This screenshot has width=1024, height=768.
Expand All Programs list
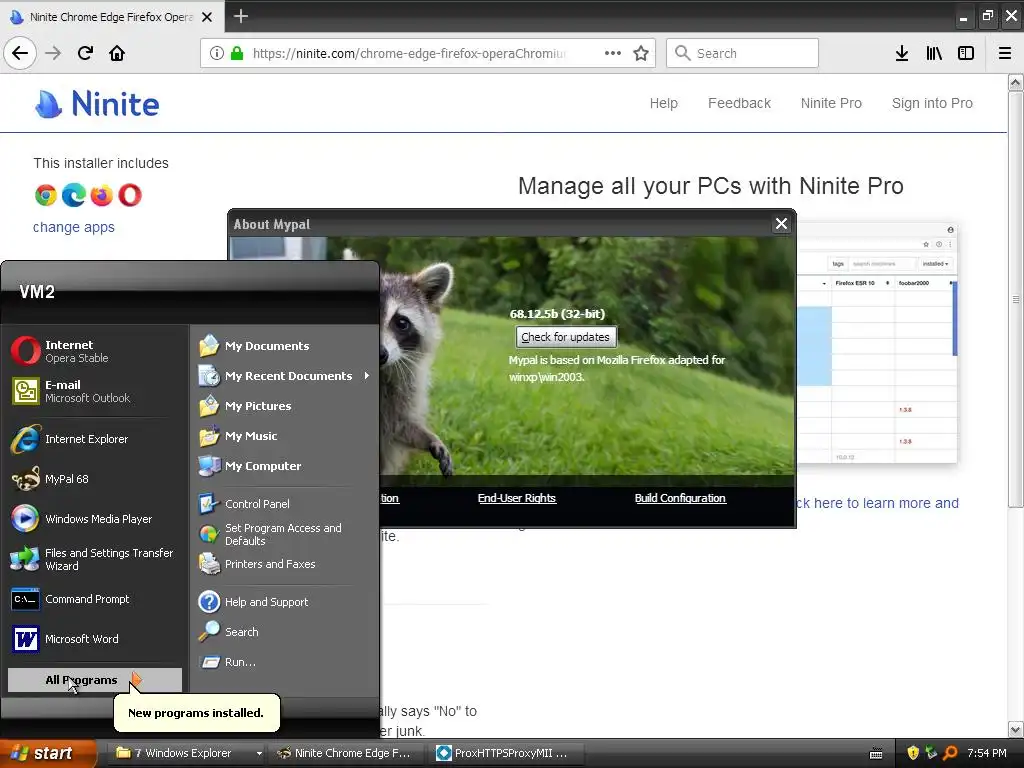tap(95, 680)
